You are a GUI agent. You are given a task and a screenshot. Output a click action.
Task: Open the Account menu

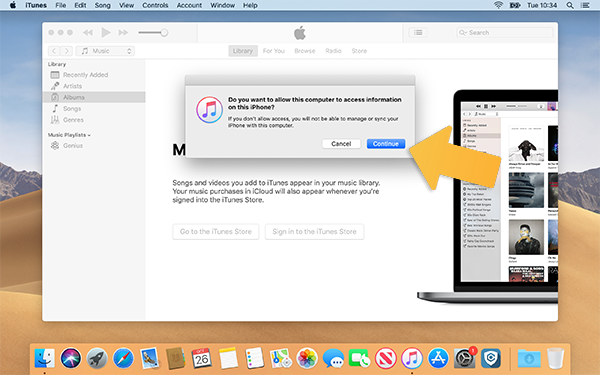tap(189, 5)
